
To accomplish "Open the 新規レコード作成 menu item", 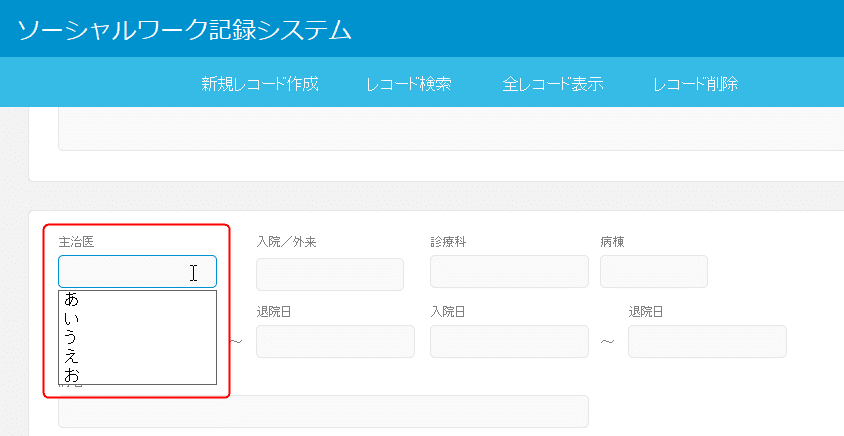I will pos(260,84).
